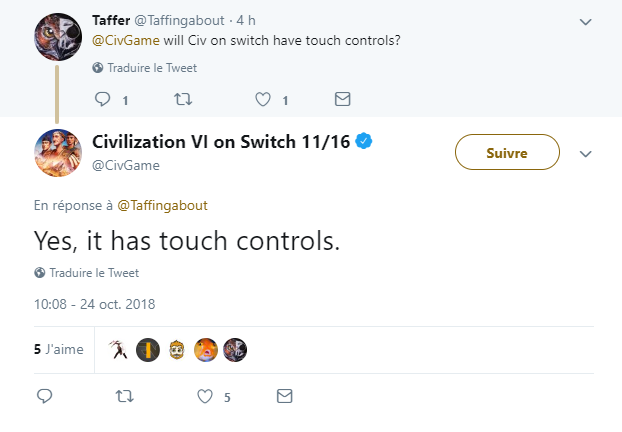This screenshot has width=622, height=432.
Task: Translate the CivGame tweet text
Action: (94, 272)
